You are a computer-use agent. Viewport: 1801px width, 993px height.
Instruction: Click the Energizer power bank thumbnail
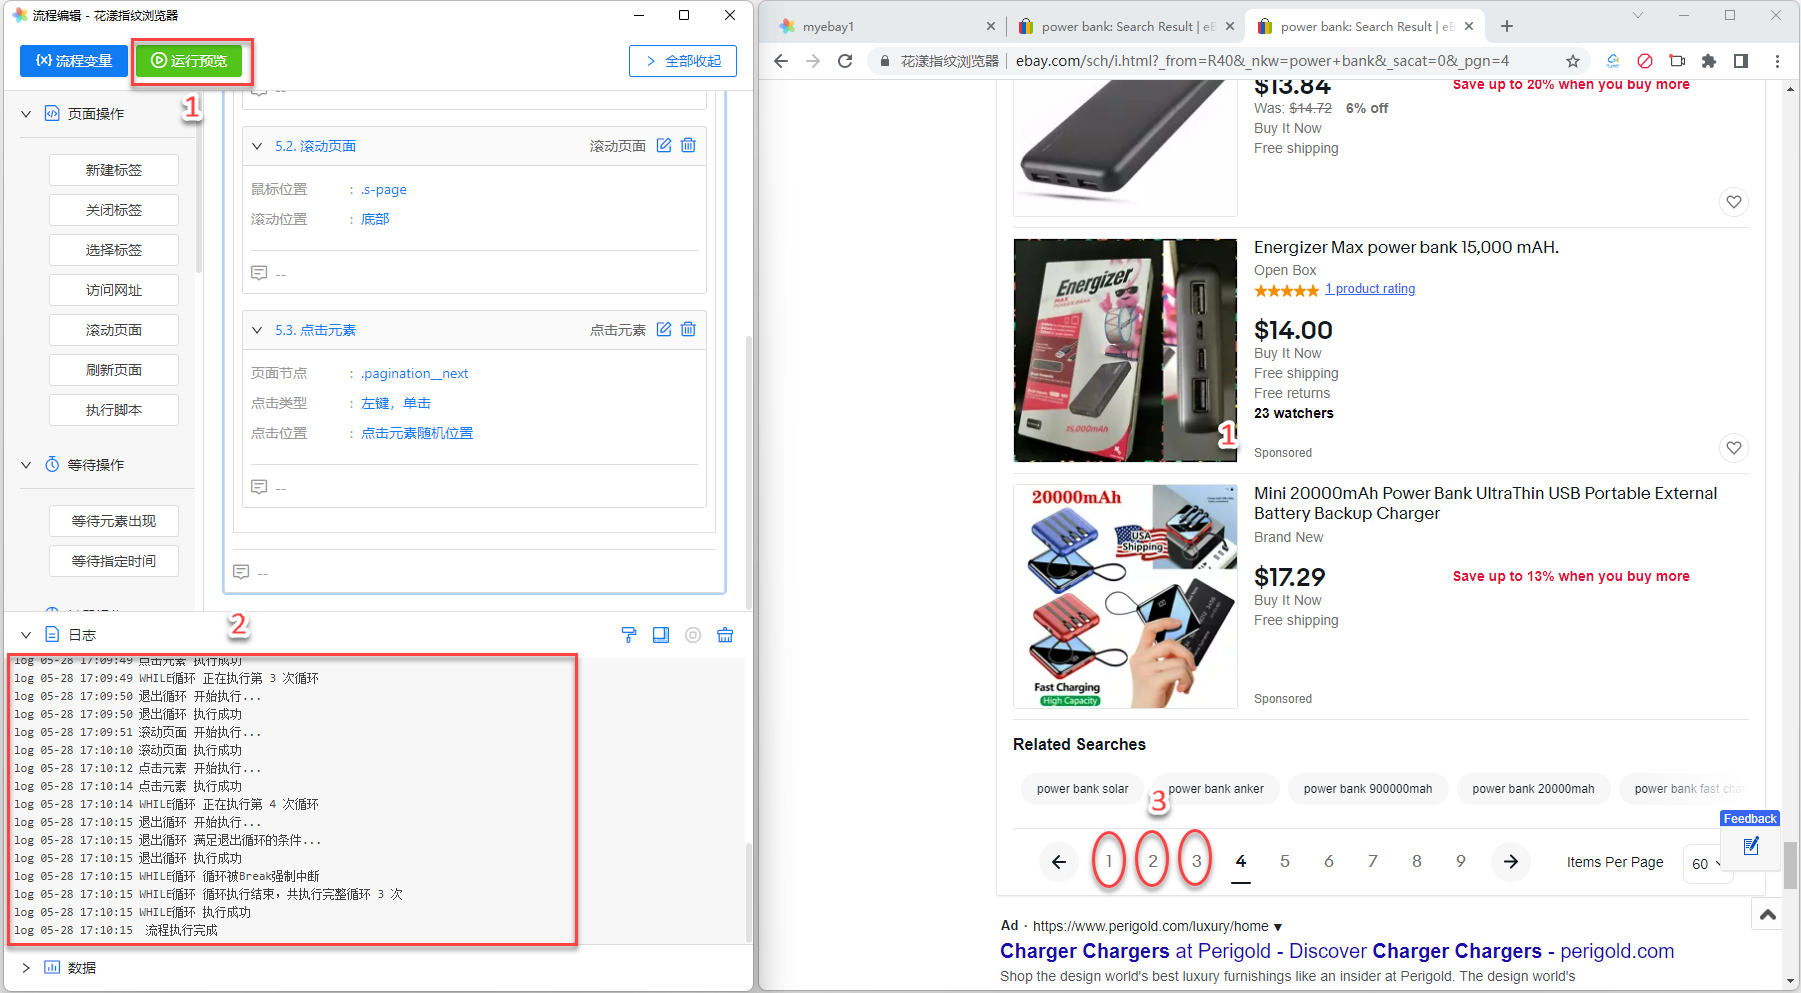tap(1125, 350)
